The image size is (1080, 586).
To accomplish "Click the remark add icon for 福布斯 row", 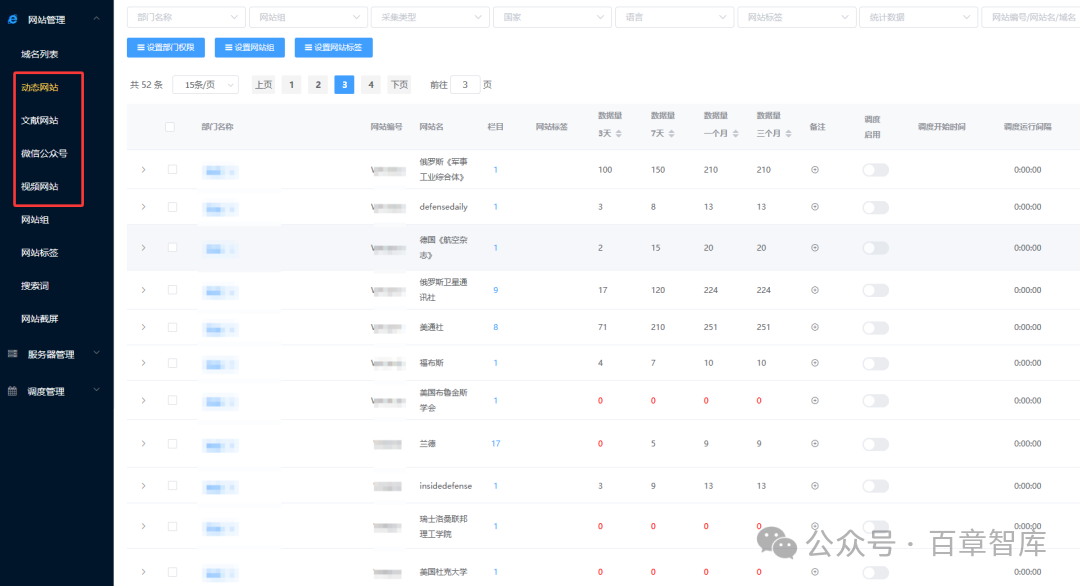I will point(814,363).
